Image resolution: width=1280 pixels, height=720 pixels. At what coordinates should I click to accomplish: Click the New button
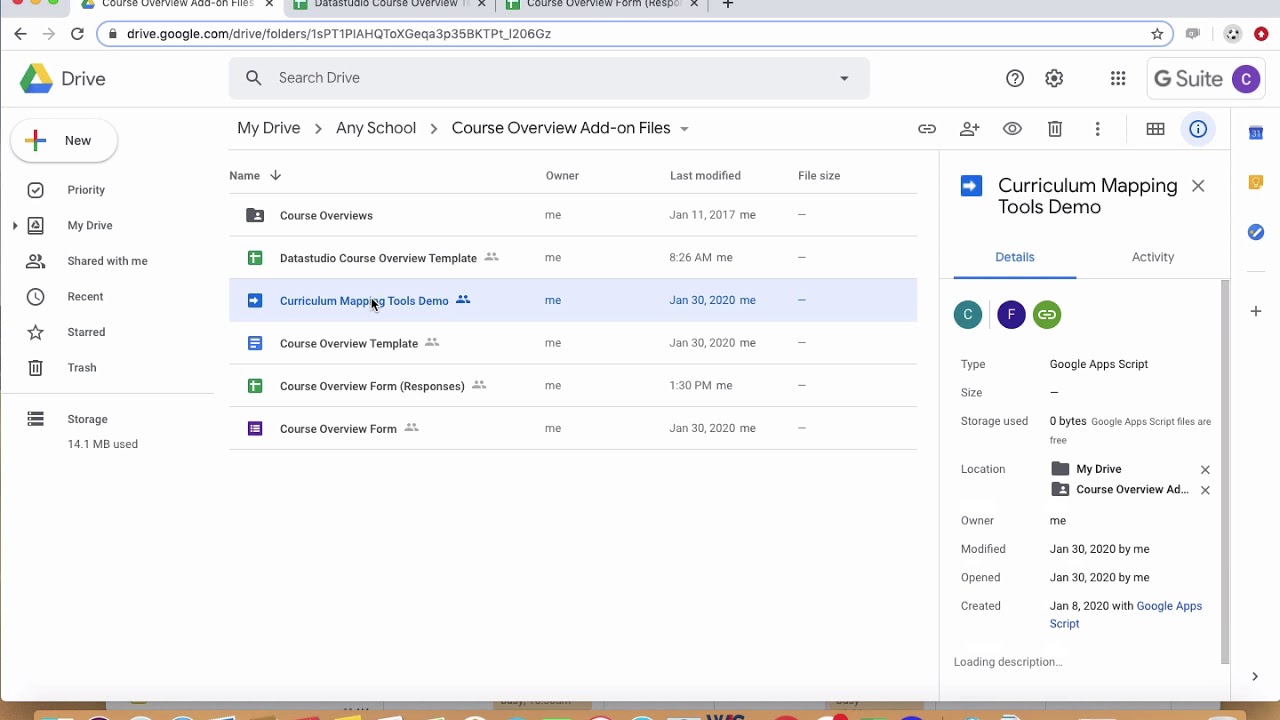point(64,141)
